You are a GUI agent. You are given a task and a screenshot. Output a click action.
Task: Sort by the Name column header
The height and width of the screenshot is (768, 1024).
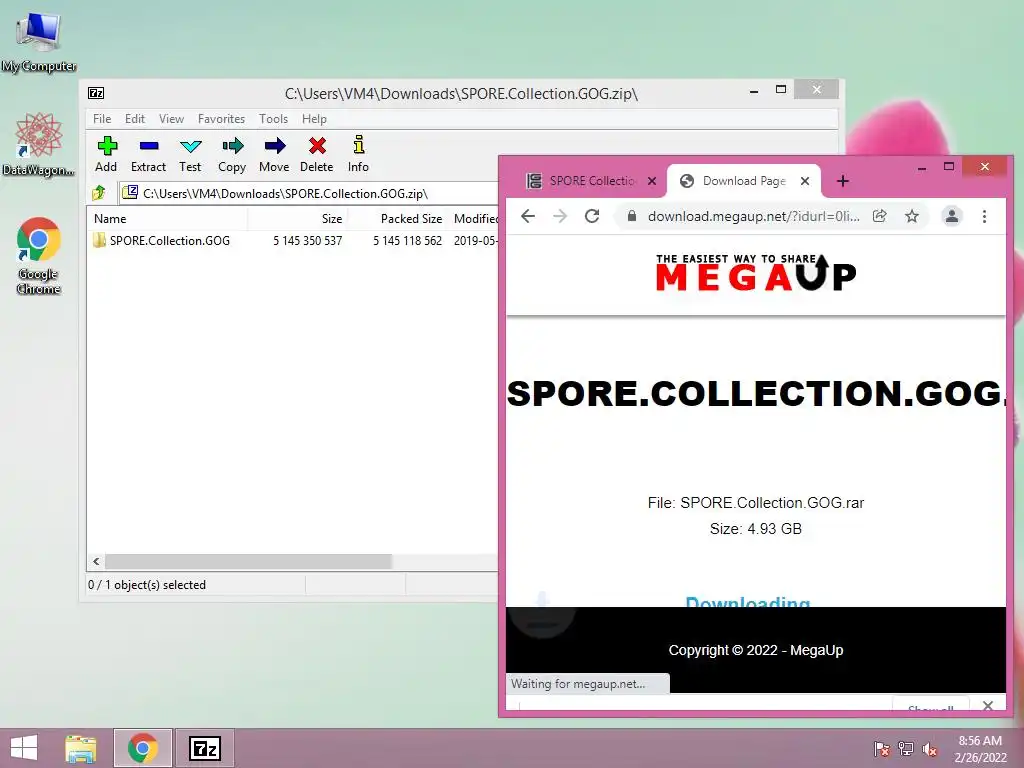coord(167,219)
